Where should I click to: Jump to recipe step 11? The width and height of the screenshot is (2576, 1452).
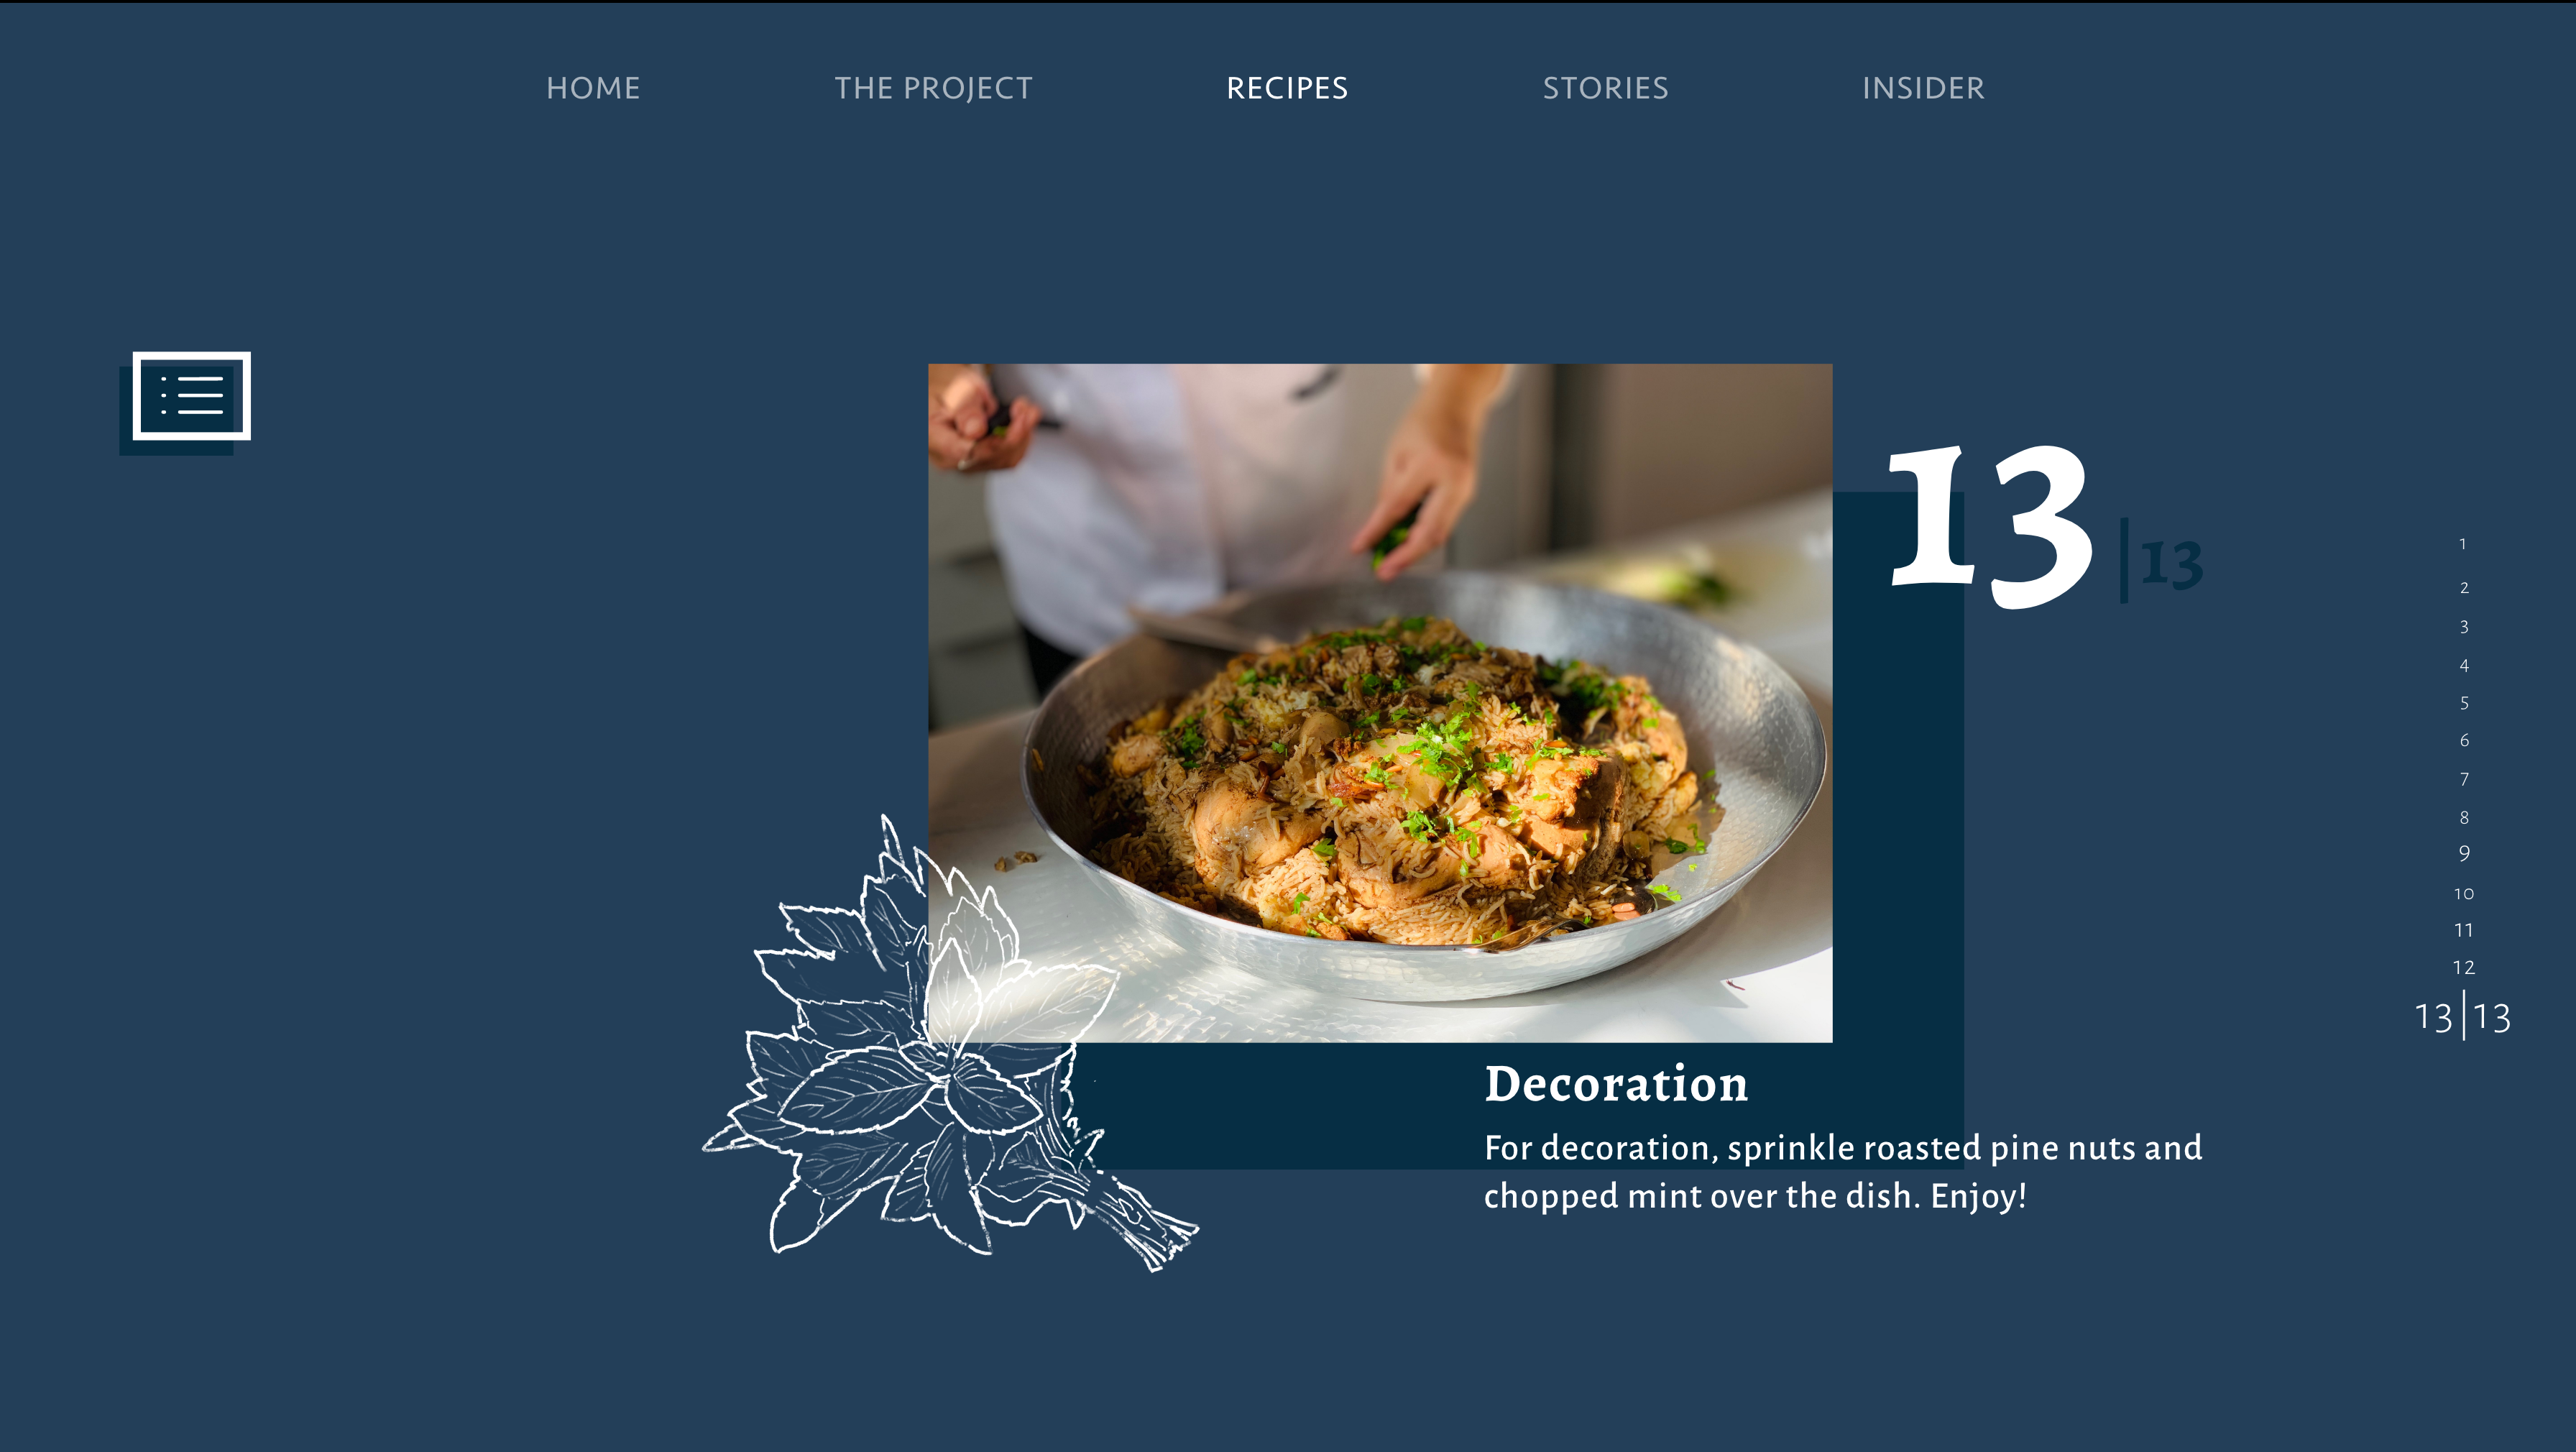tap(2464, 931)
